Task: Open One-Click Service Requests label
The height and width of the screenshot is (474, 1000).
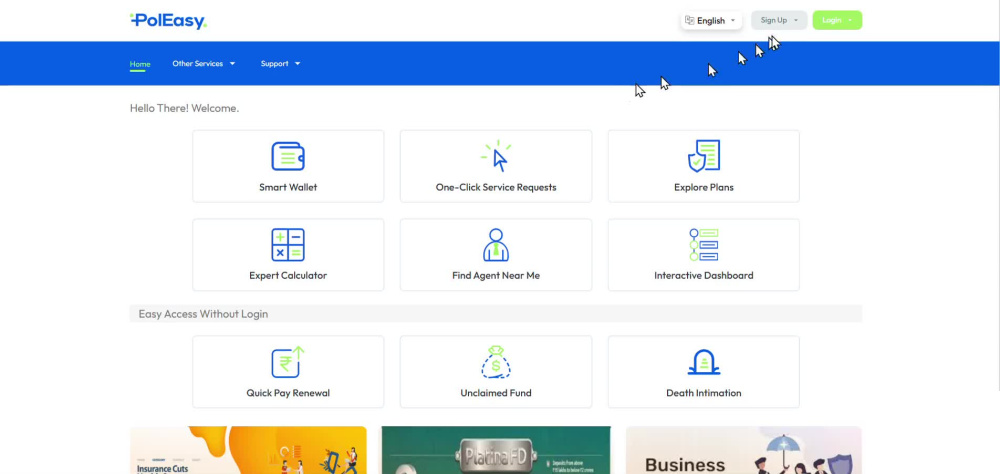Action: 496,188
